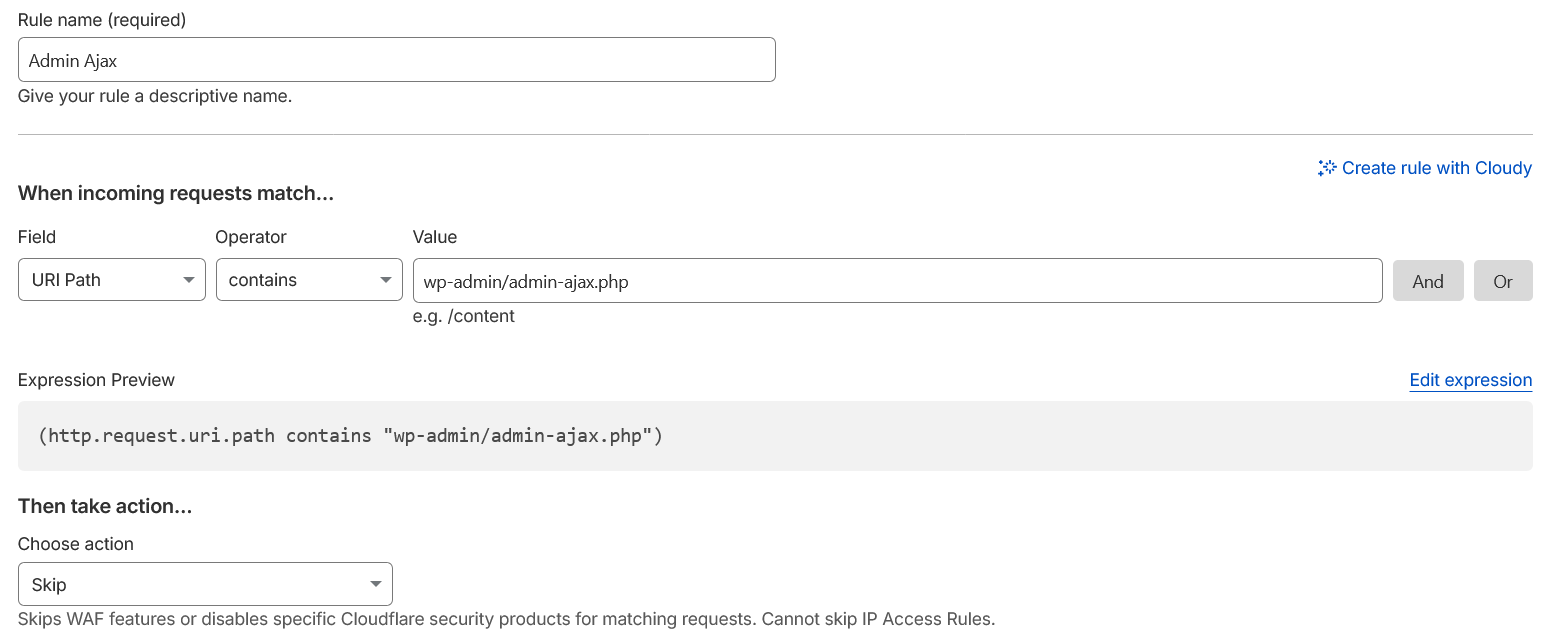Click the Cloudy sparkle icon
1552x637 pixels.
1327,168
